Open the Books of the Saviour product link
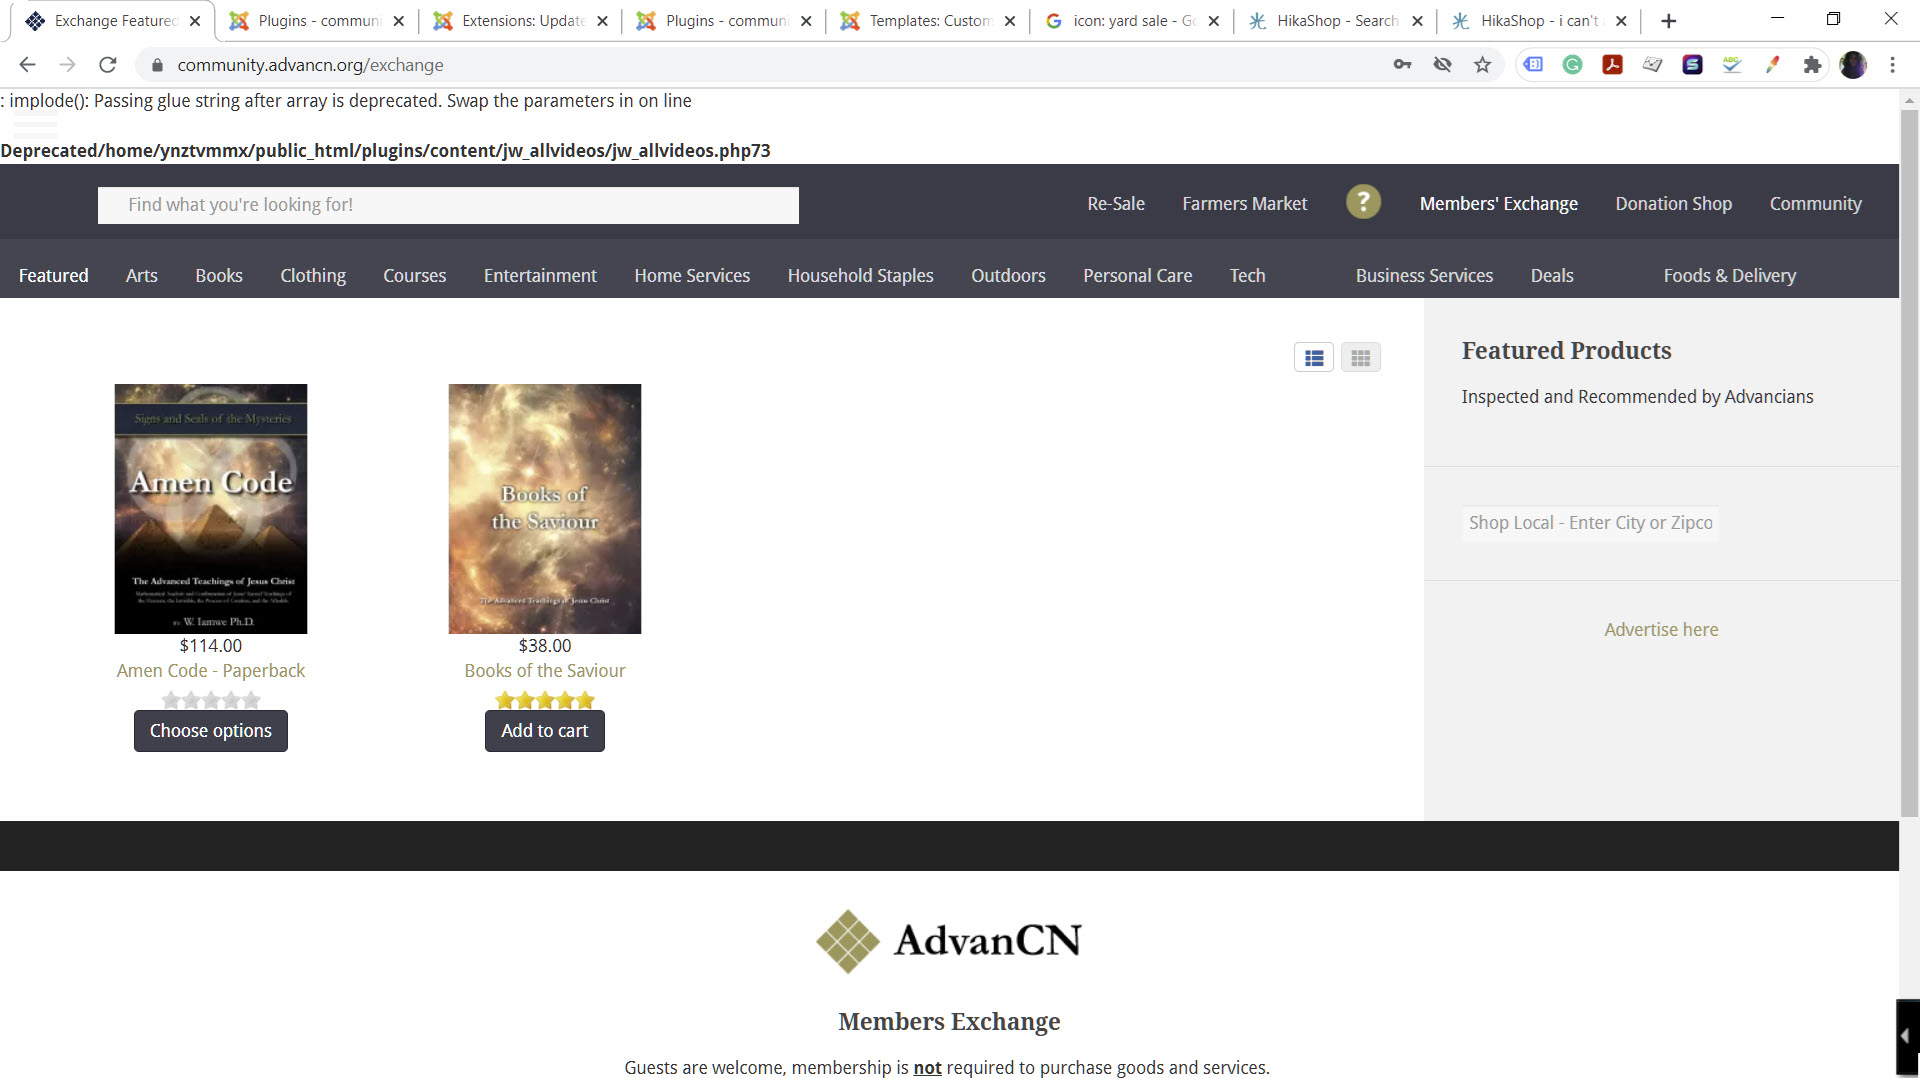Viewport: 1920px width, 1078px height. [545, 671]
